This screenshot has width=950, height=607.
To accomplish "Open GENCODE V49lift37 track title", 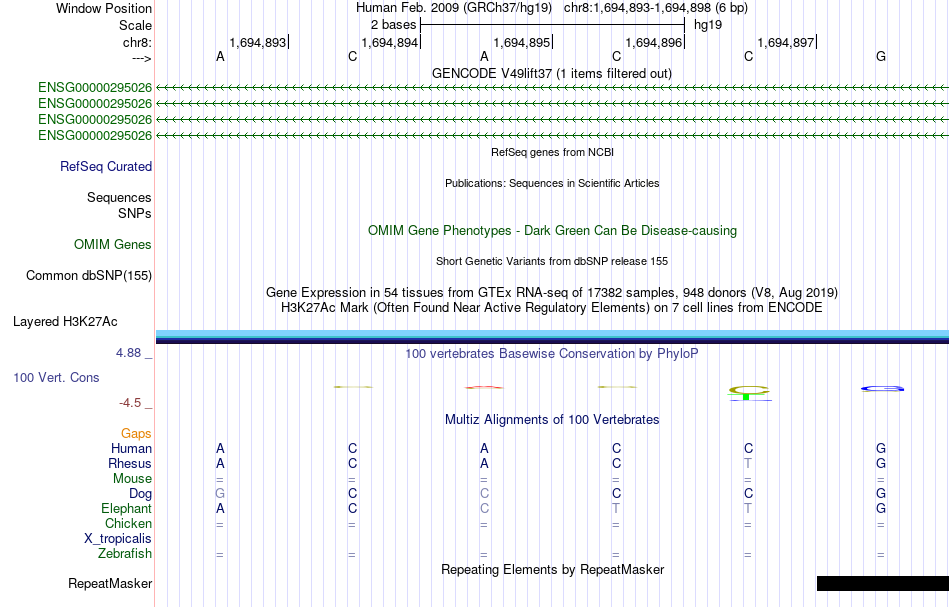I will [x=551, y=73].
